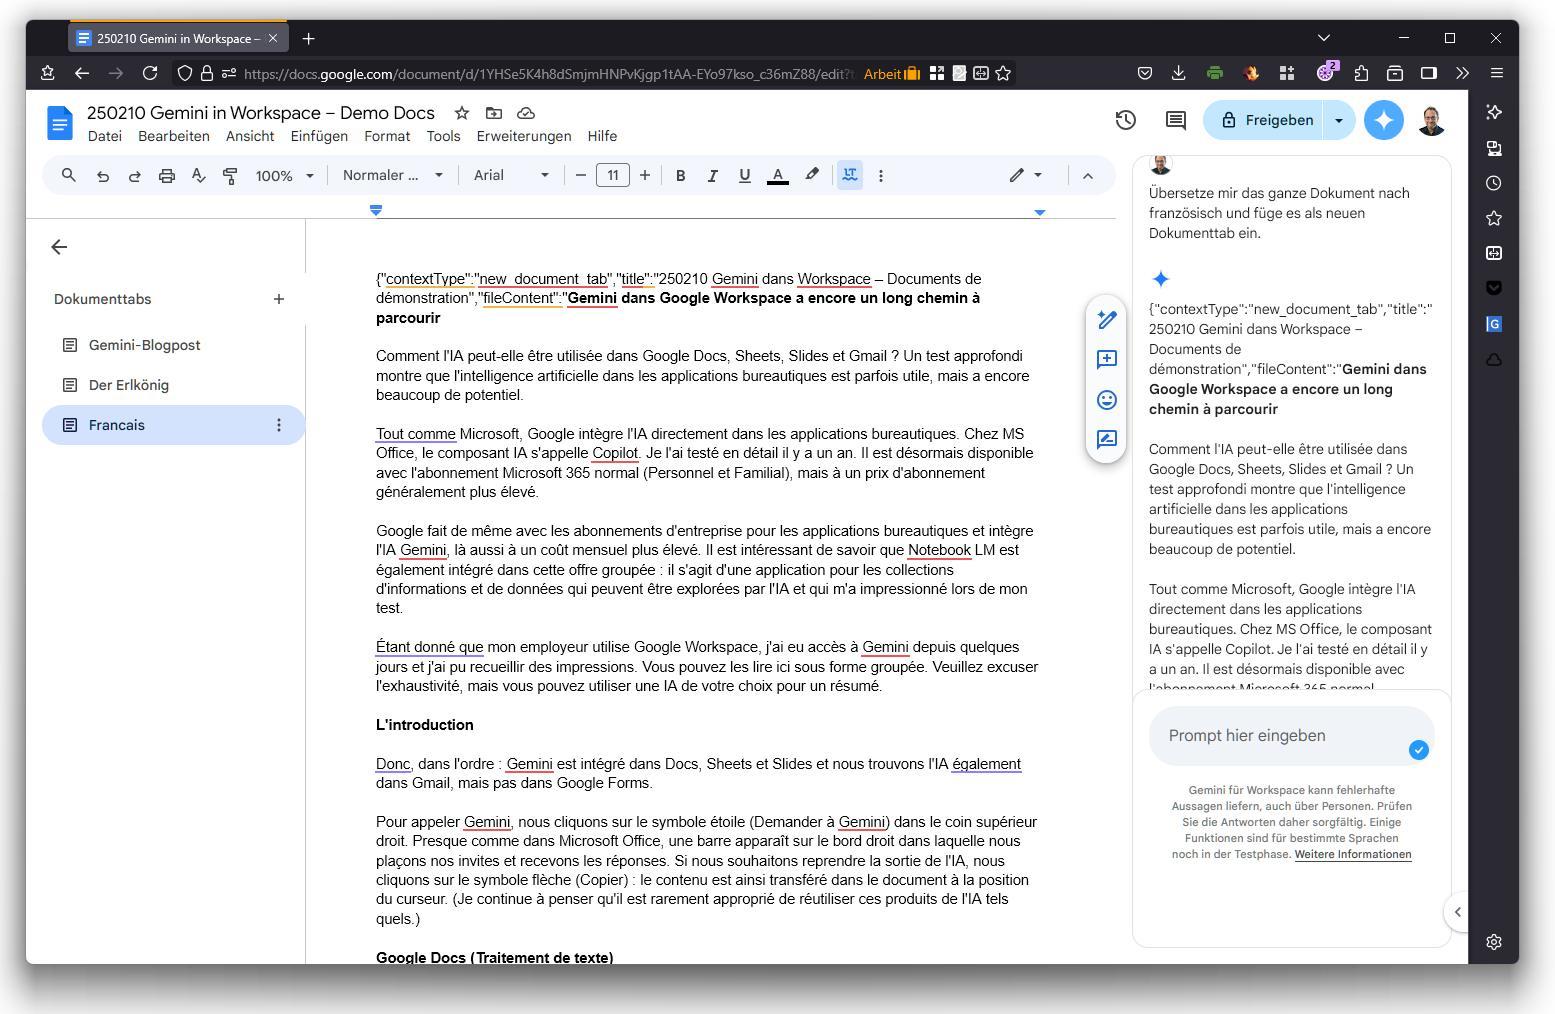Close the Dokumenttabs sidebar with back arrow

pyautogui.click(x=59, y=247)
